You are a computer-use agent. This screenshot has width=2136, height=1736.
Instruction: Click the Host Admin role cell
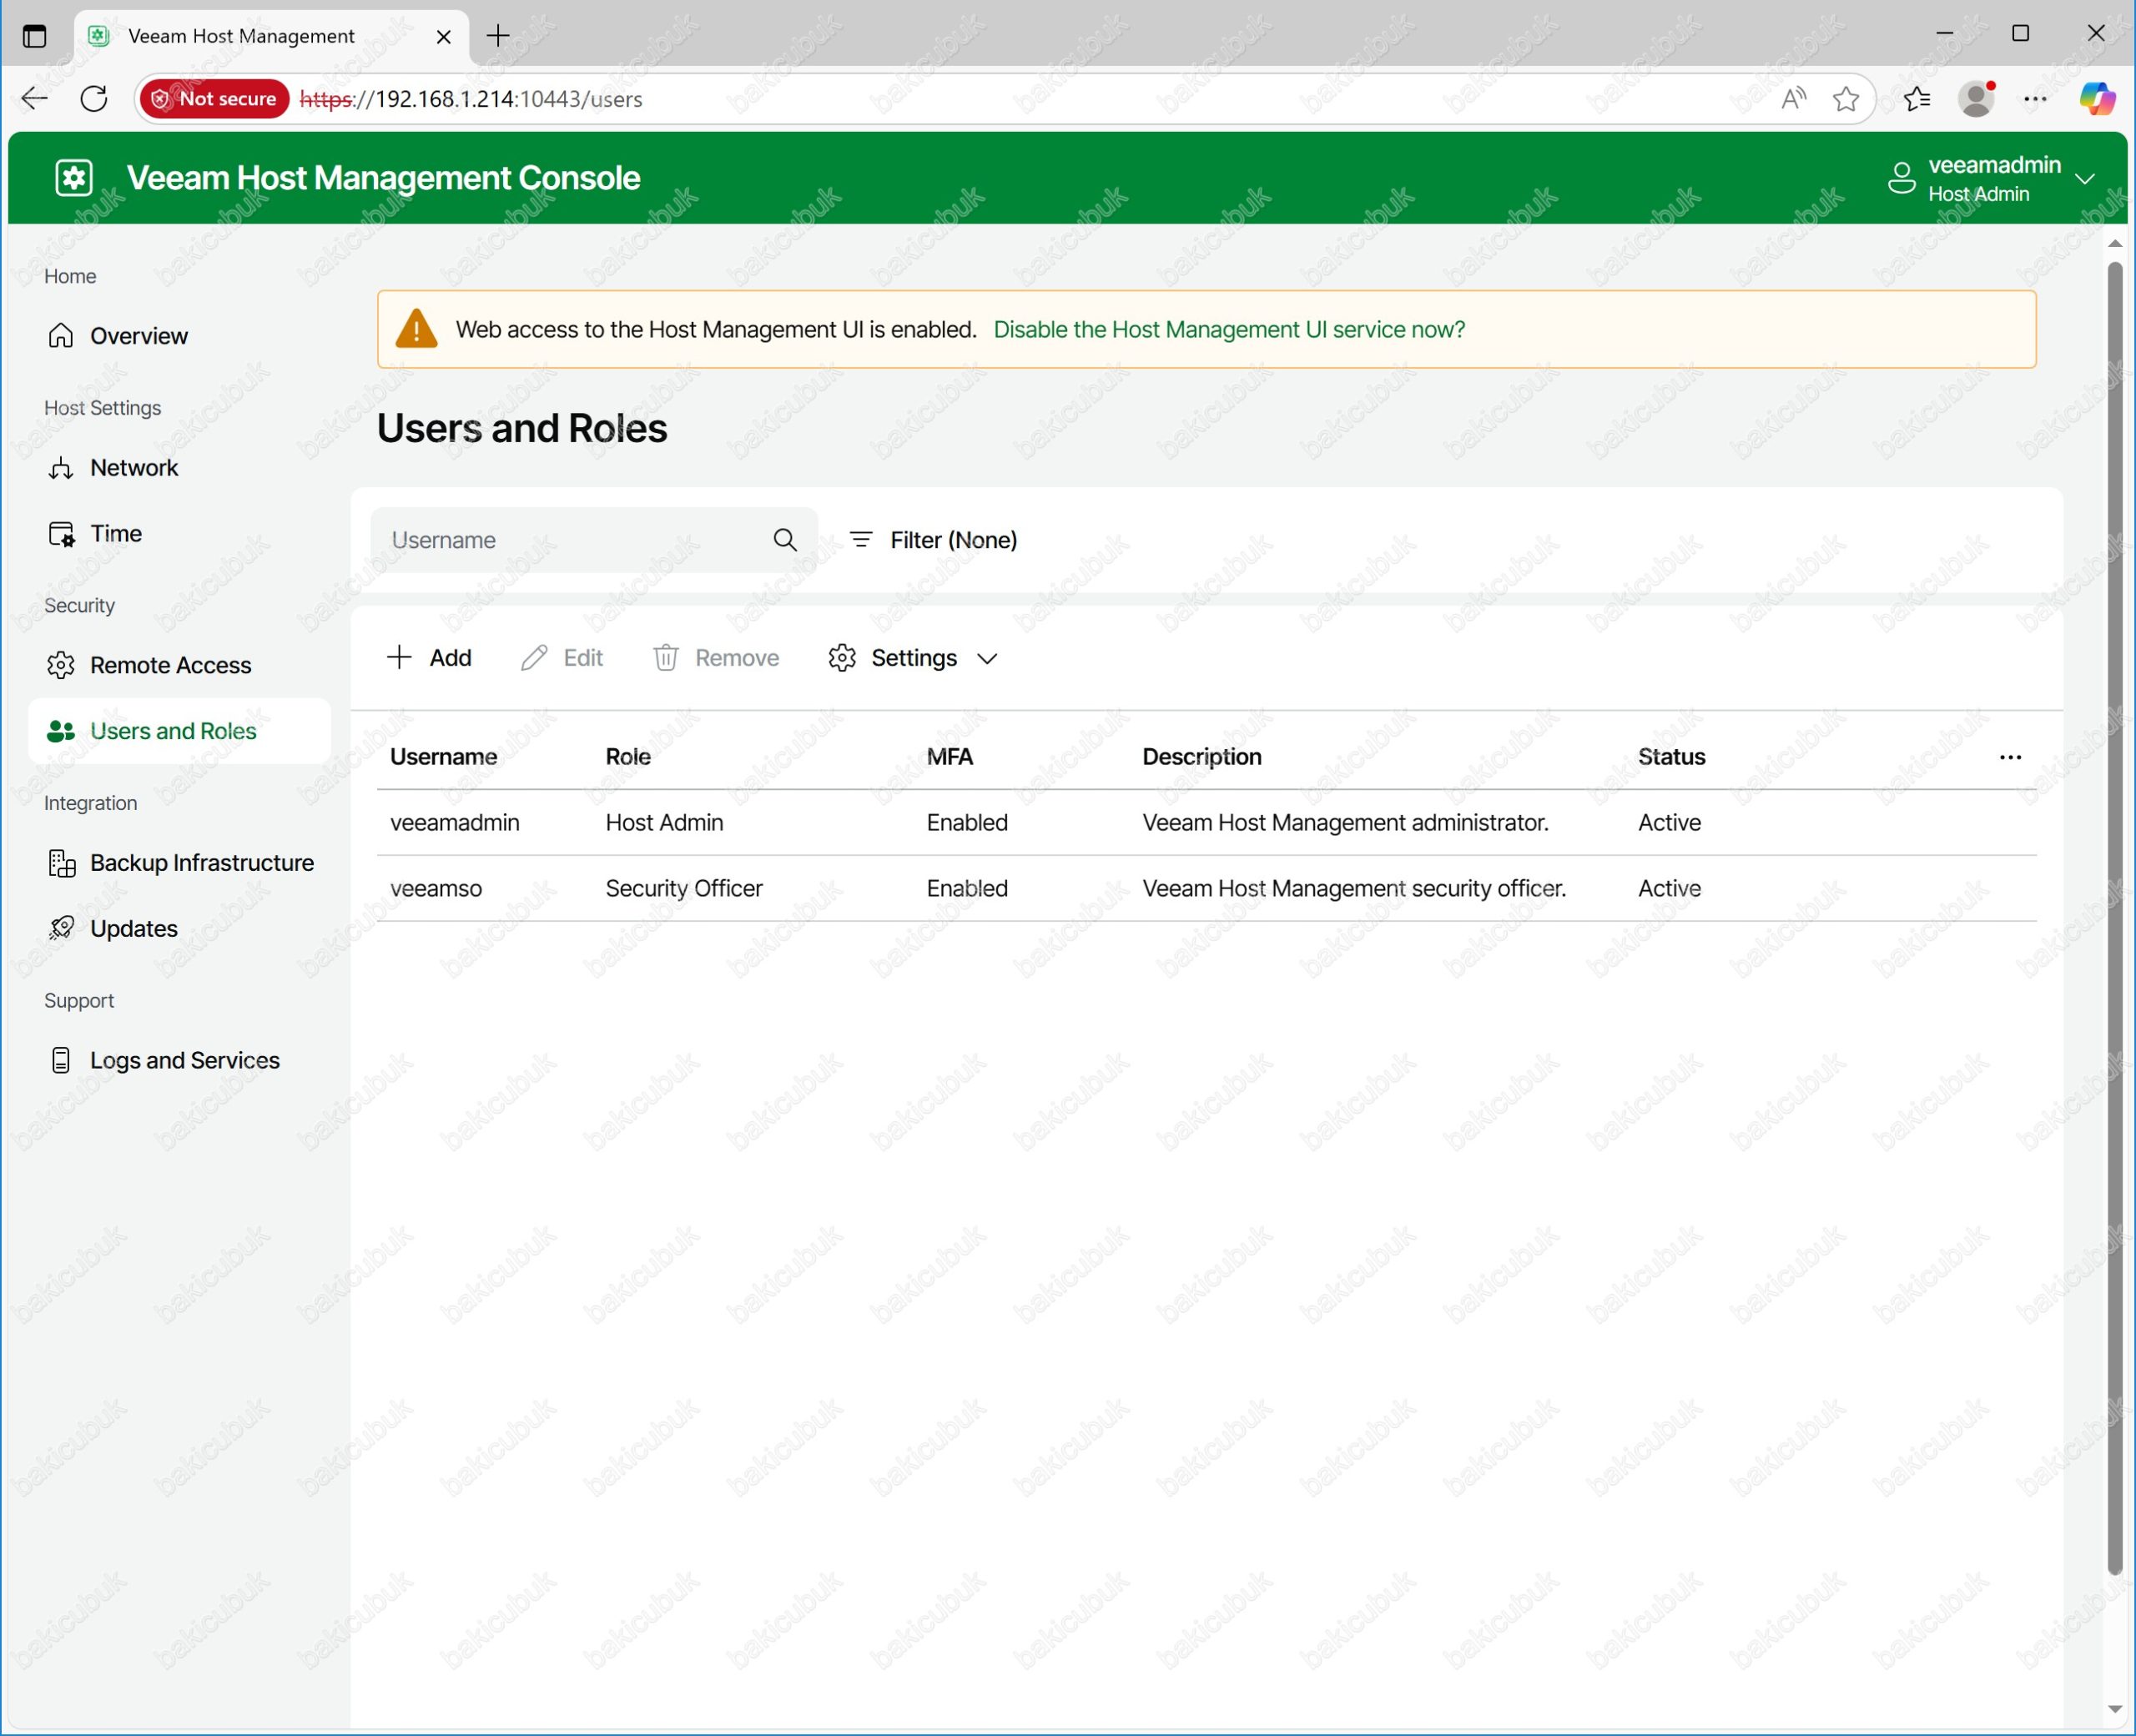664,823
